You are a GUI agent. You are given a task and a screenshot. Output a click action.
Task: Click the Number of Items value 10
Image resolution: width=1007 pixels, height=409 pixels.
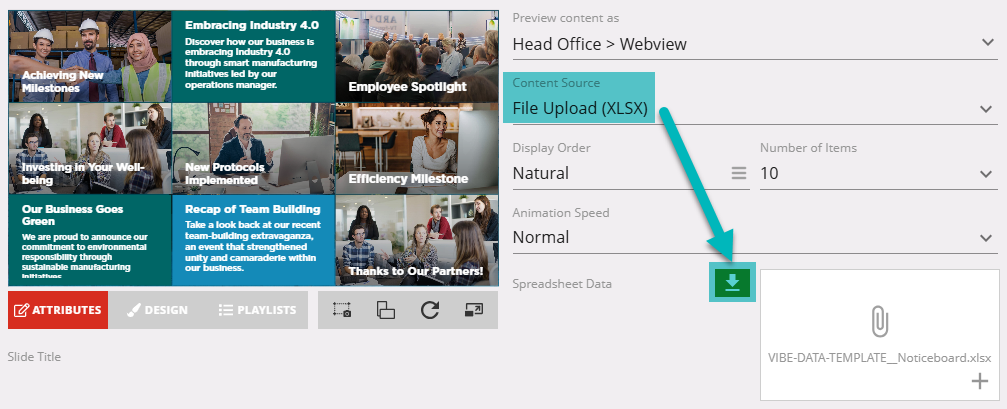(x=769, y=173)
